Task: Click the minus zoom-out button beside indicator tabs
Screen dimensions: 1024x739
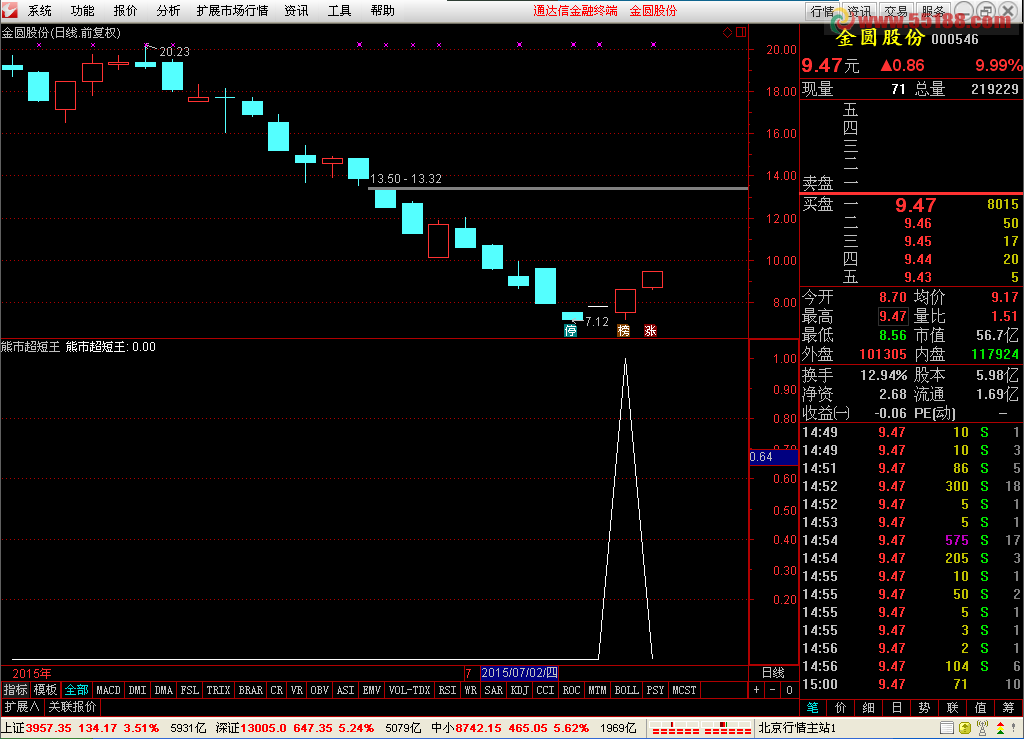Action: tap(773, 690)
